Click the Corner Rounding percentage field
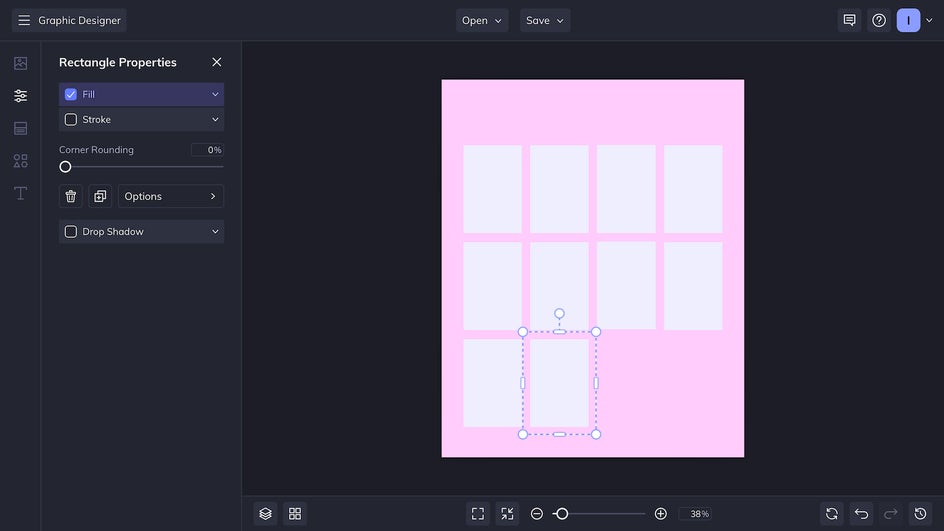 click(207, 150)
